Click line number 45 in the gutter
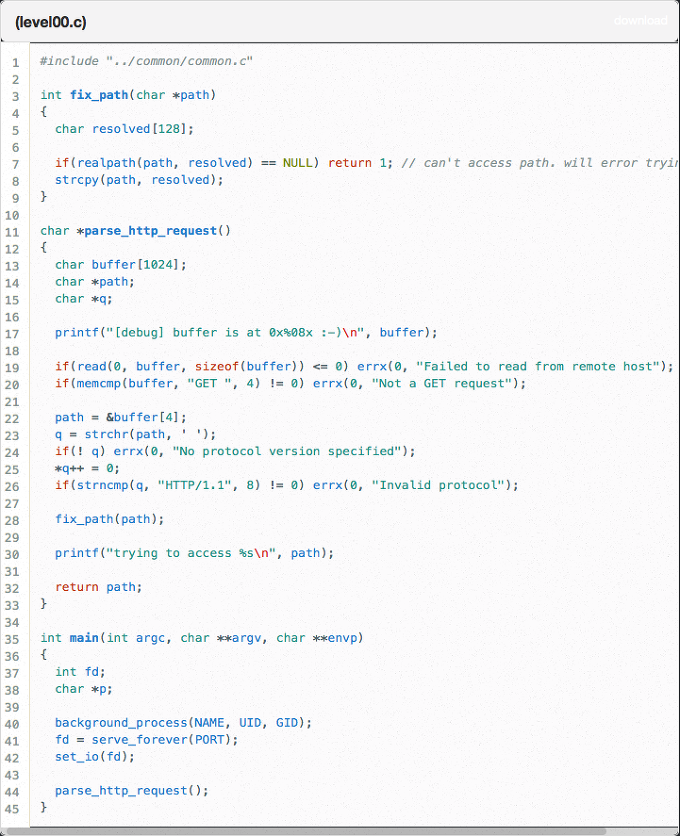The image size is (680, 836). coord(12,809)
